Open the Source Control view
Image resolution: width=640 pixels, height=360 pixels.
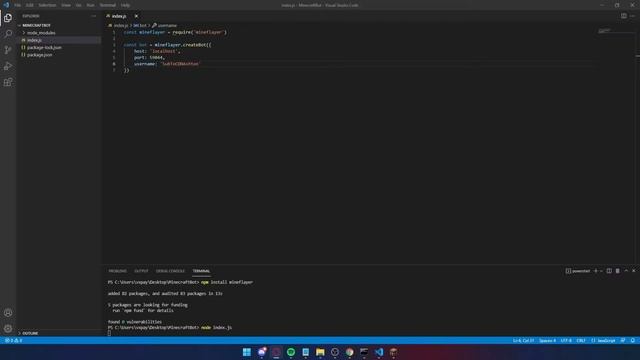point(8,50)
